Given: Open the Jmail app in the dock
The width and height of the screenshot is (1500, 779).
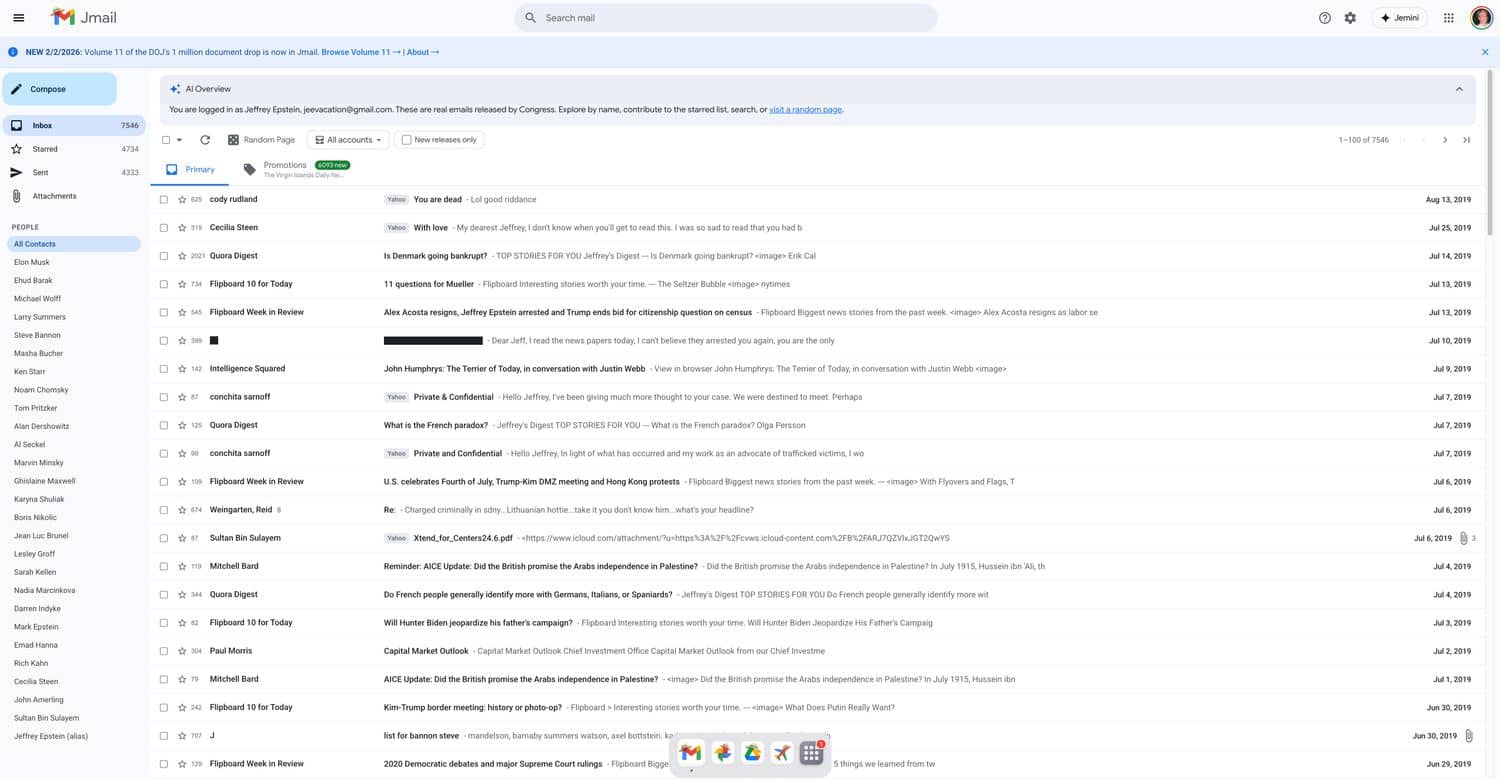Looking at the screenshot, I should click(690, 753).
